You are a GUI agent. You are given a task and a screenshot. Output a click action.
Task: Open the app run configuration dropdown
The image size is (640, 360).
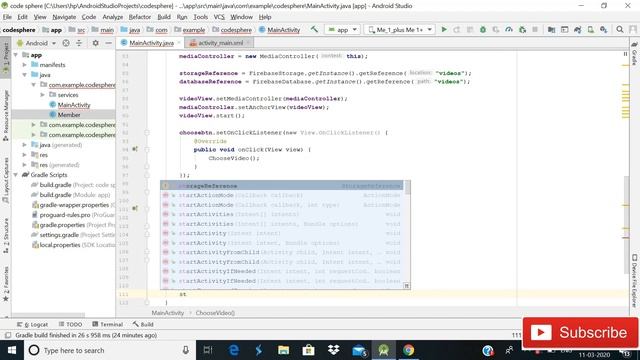point(342,29)
